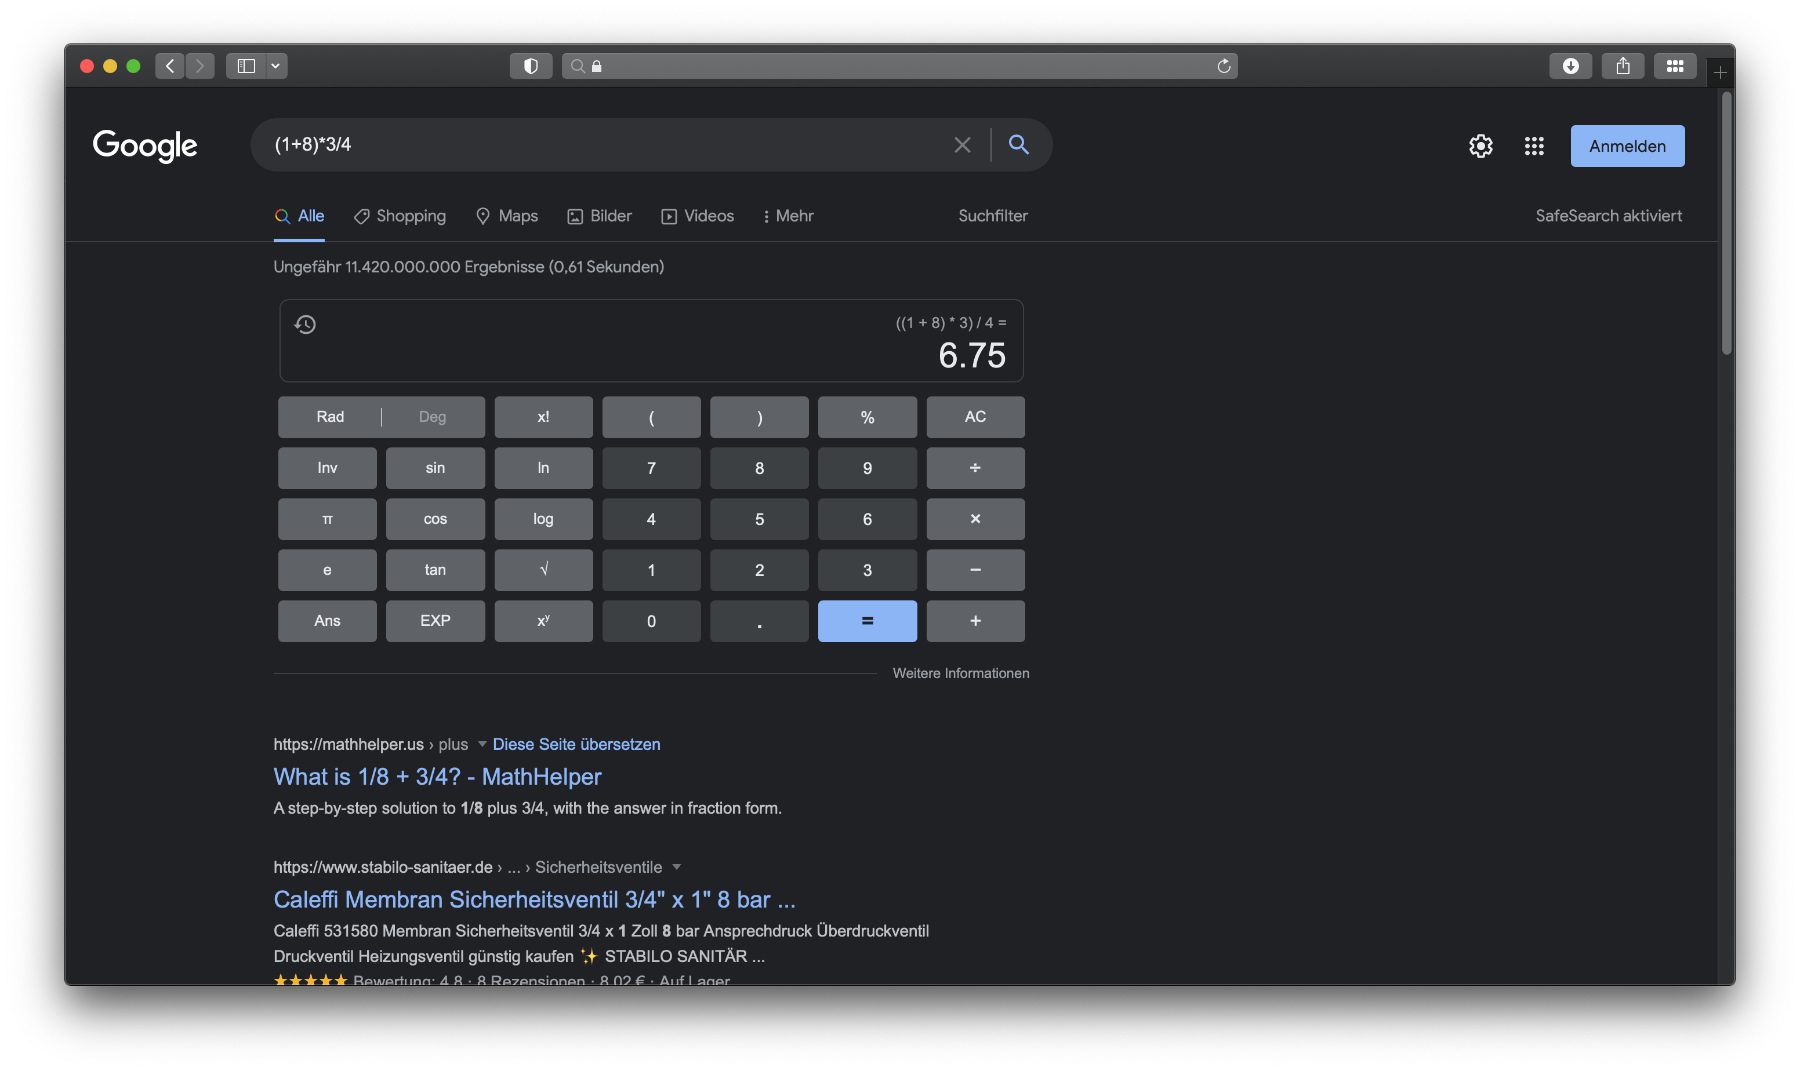This screenshot has height=1071, width=1800.
Task: Click inside the search input field
Action: pos(600,144)
